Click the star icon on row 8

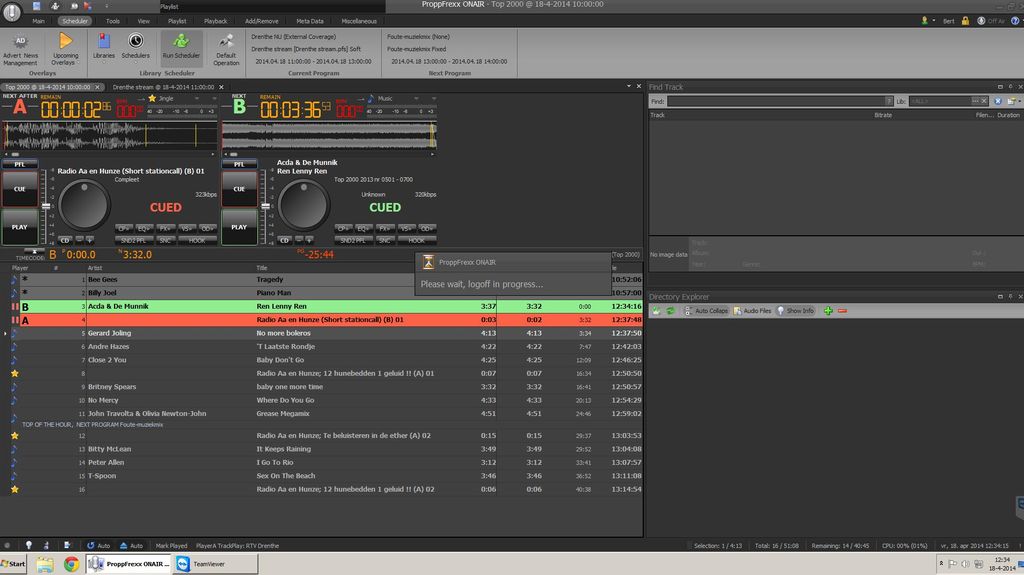tap(14, 373)
